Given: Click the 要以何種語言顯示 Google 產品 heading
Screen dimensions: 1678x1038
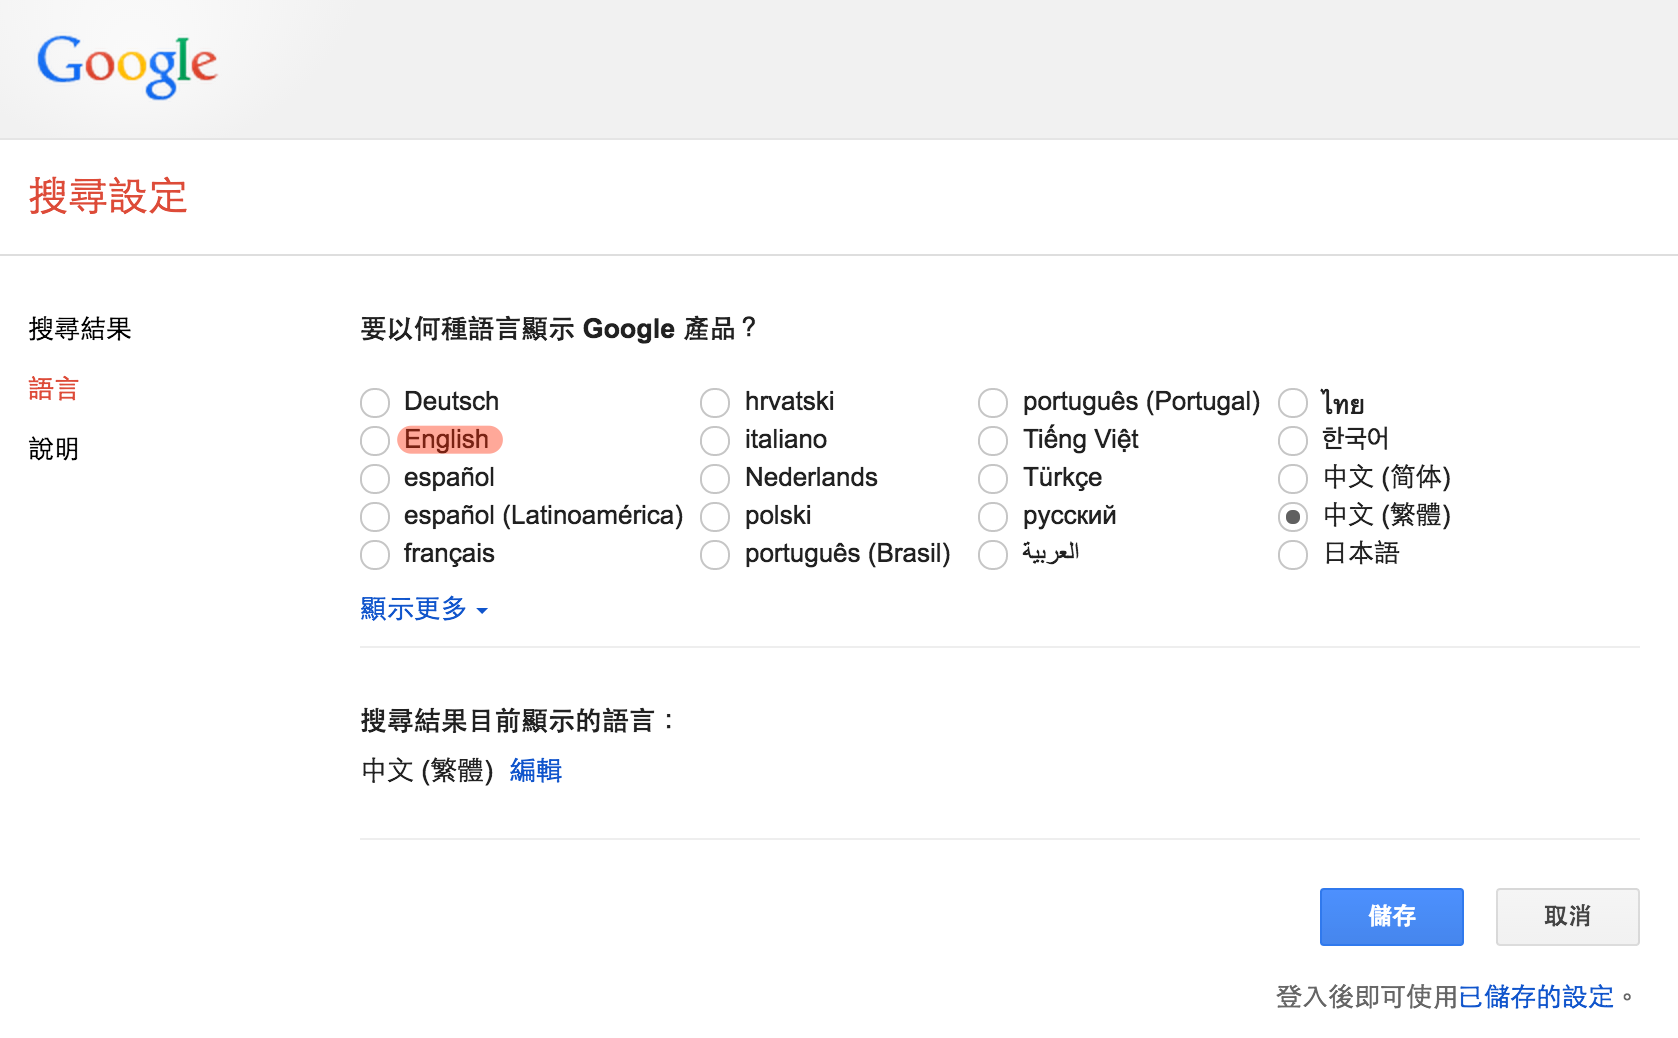Looking at the screenshot, I should pyautogui.click(x=558, y=329).
